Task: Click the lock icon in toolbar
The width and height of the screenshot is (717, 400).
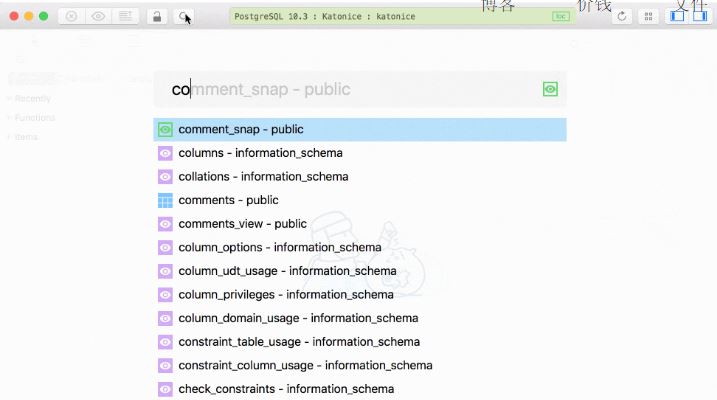Action: pyautogui.click(x=157, y=17)
